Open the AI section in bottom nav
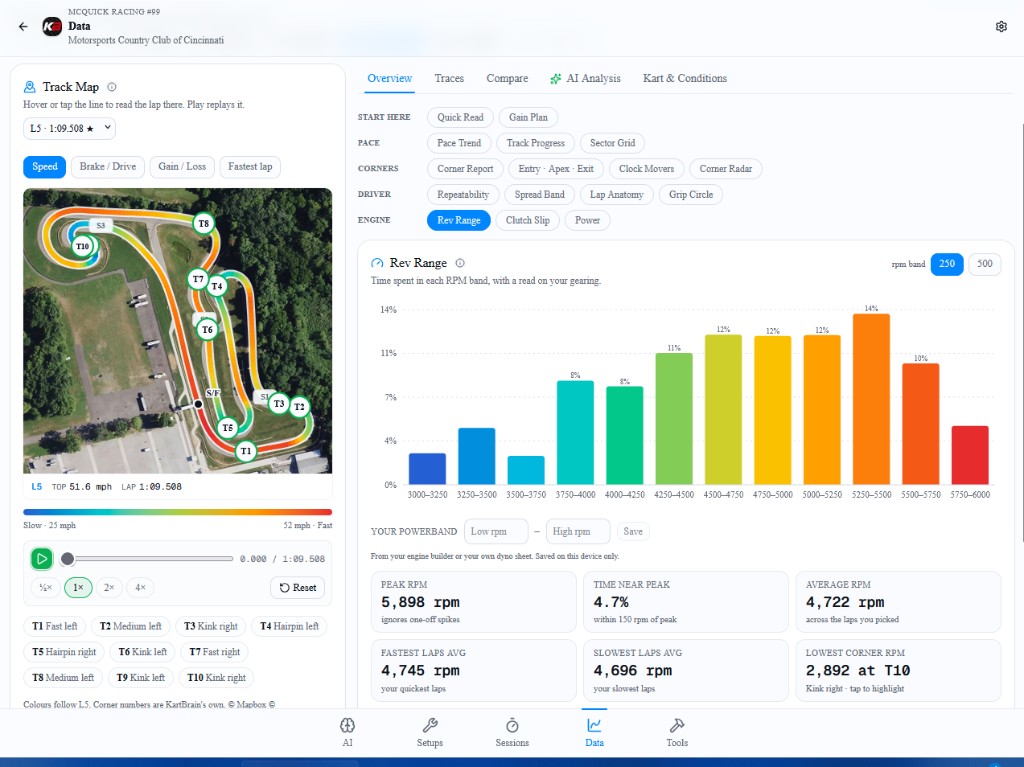 (x=347, y=732)
